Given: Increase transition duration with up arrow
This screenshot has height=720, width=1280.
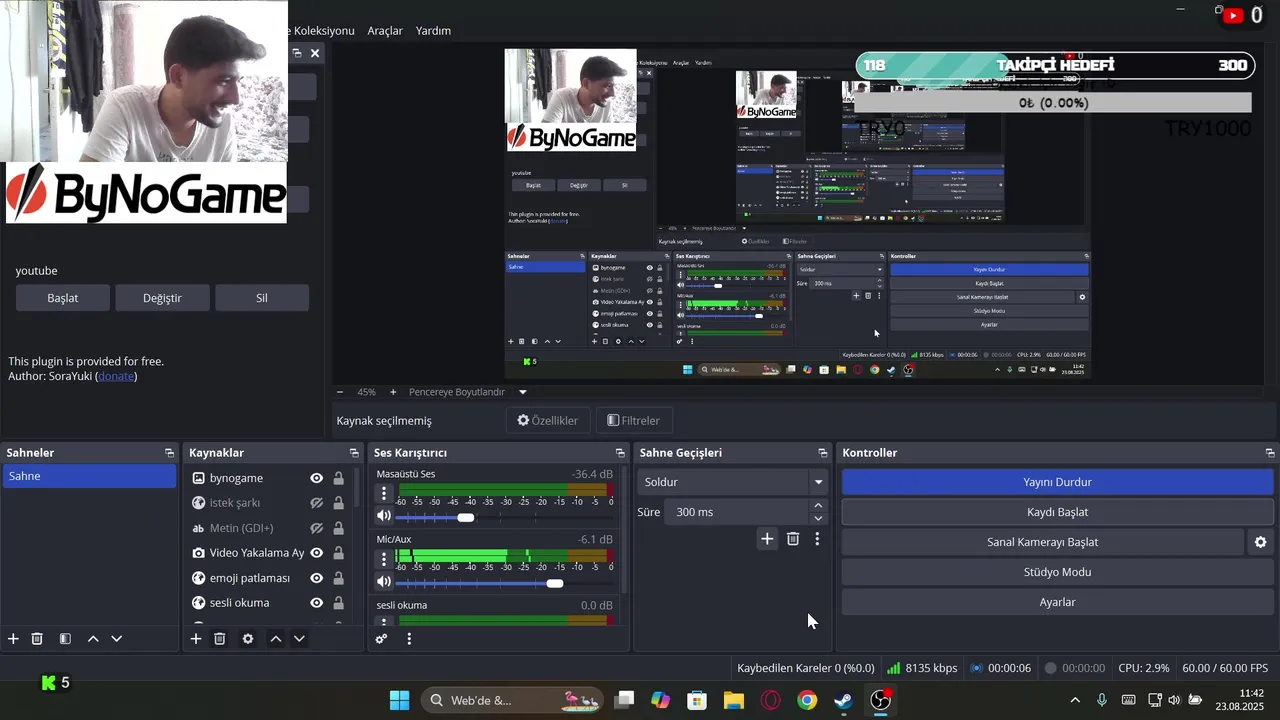Looking at the screenshot, I should coord(818,506).
